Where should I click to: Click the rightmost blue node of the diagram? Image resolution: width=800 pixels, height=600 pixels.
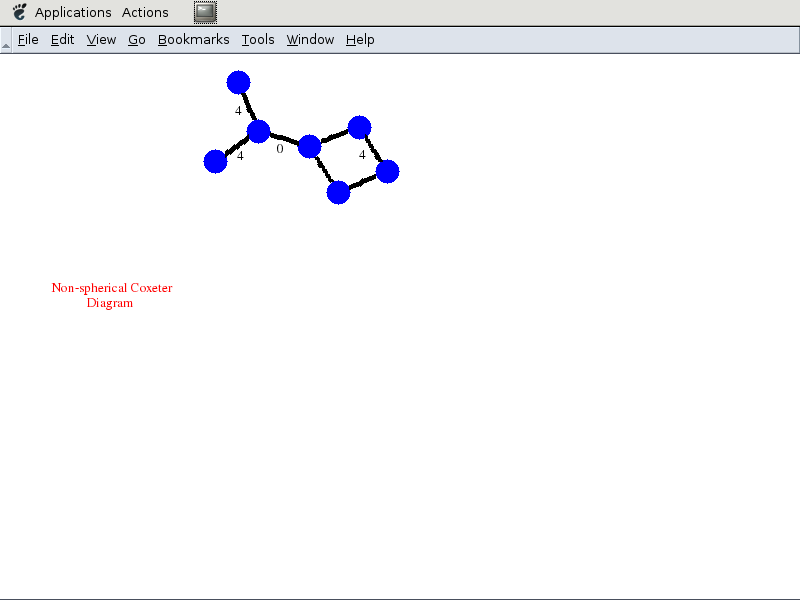coord(387,171)
